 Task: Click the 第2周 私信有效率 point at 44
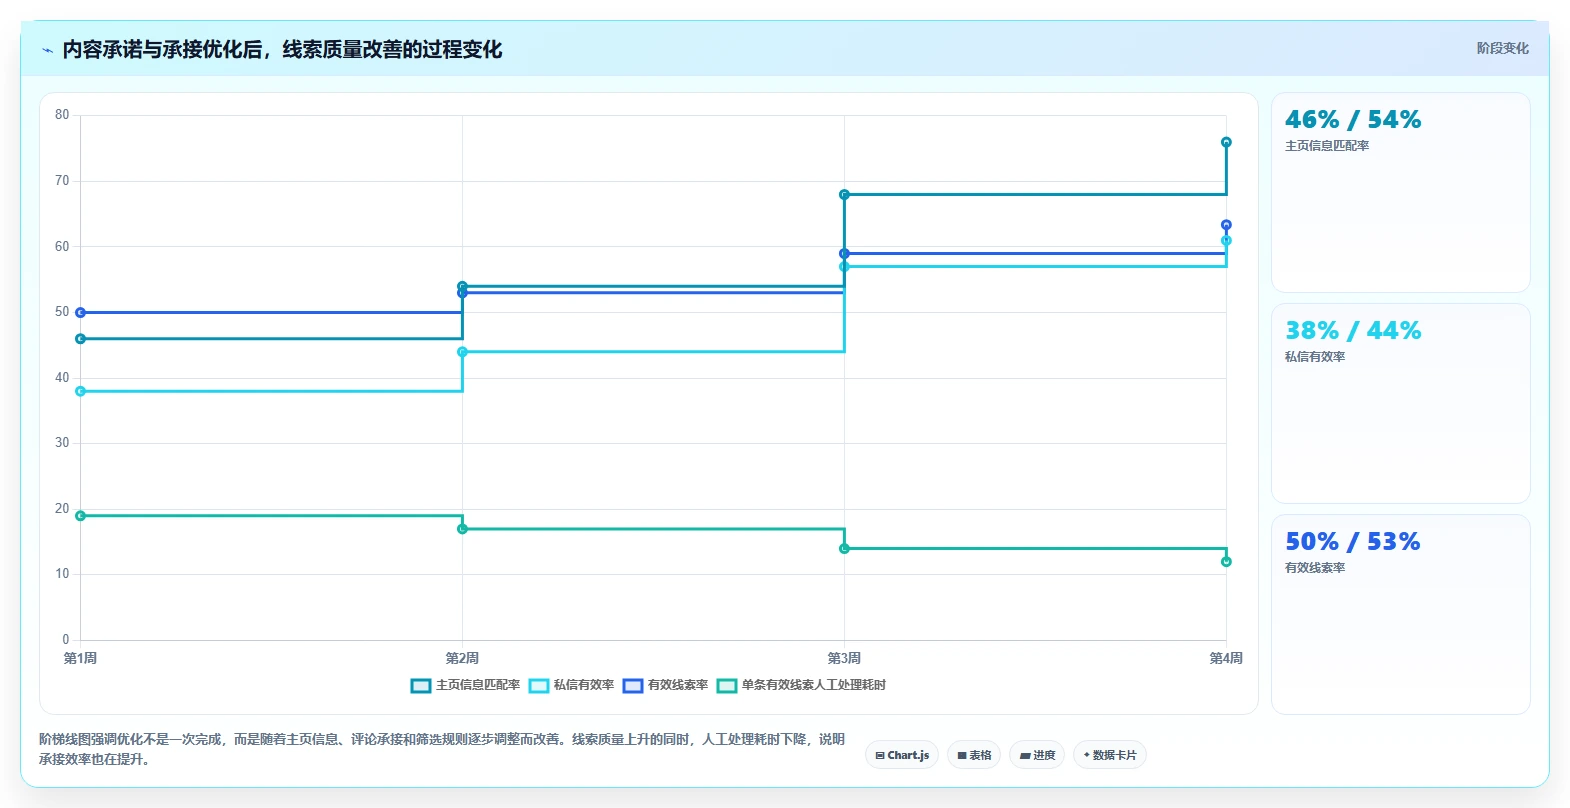462,352
